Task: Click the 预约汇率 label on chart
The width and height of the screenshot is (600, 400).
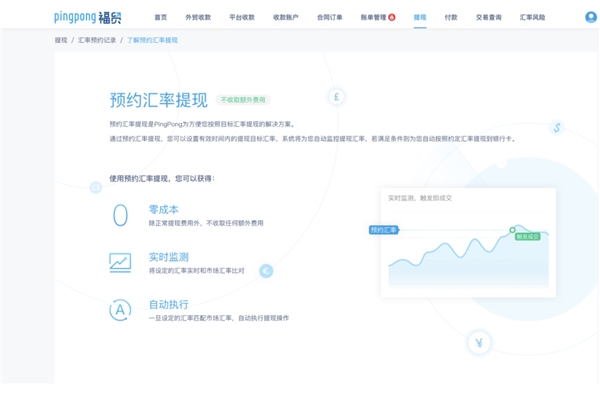Action: click(383, 230)
